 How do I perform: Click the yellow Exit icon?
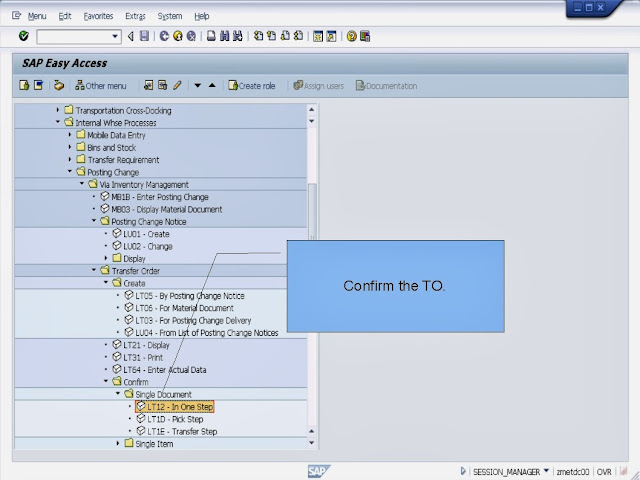178,36
